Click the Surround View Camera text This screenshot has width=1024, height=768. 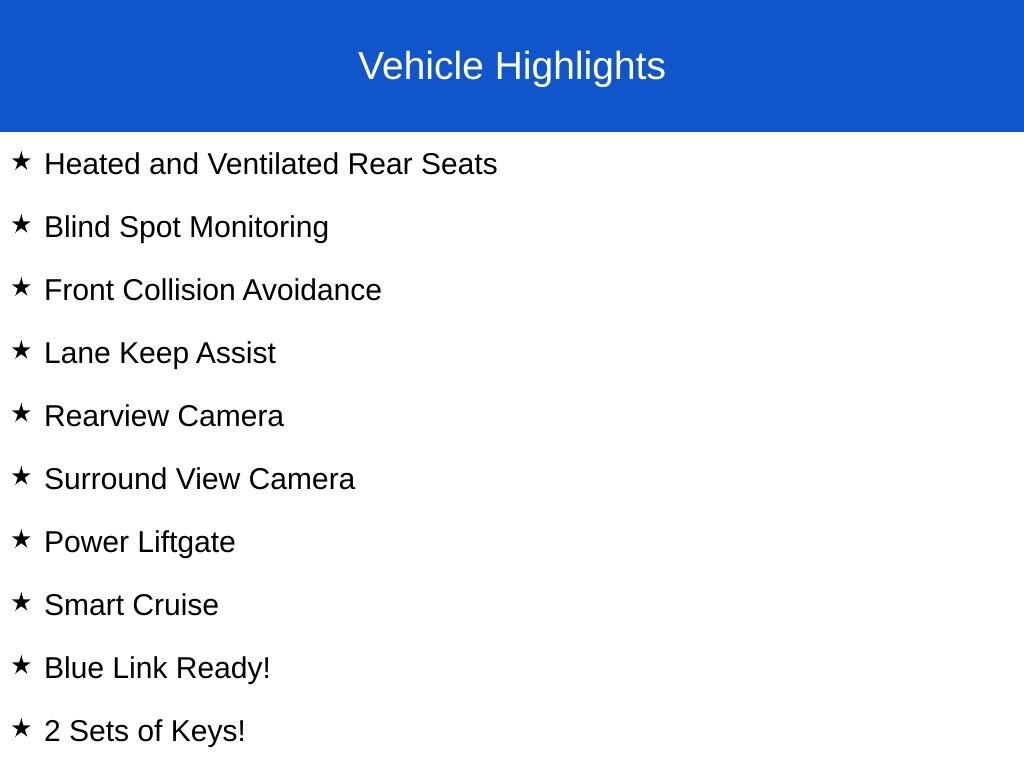click(199, 479)
